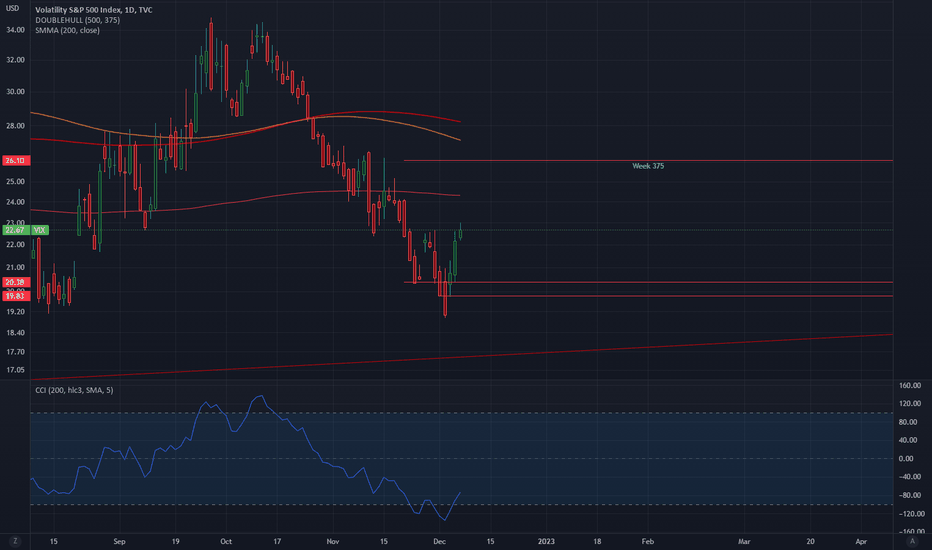Click the 18 date label on time axis
The image size is (932, 550).
click(597, 542)
